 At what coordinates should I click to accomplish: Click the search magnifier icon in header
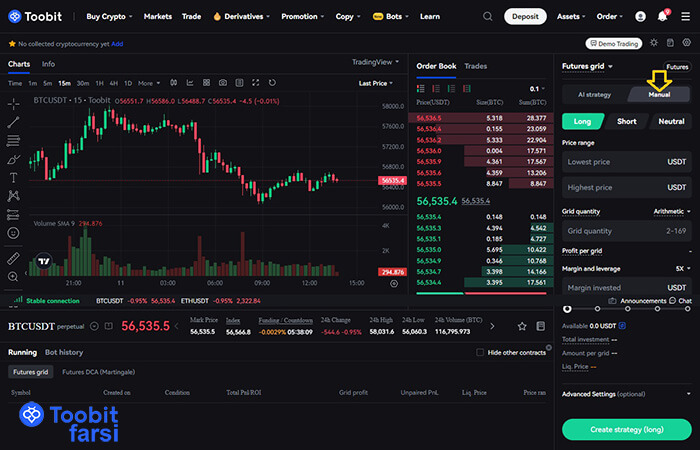(487, 17)
